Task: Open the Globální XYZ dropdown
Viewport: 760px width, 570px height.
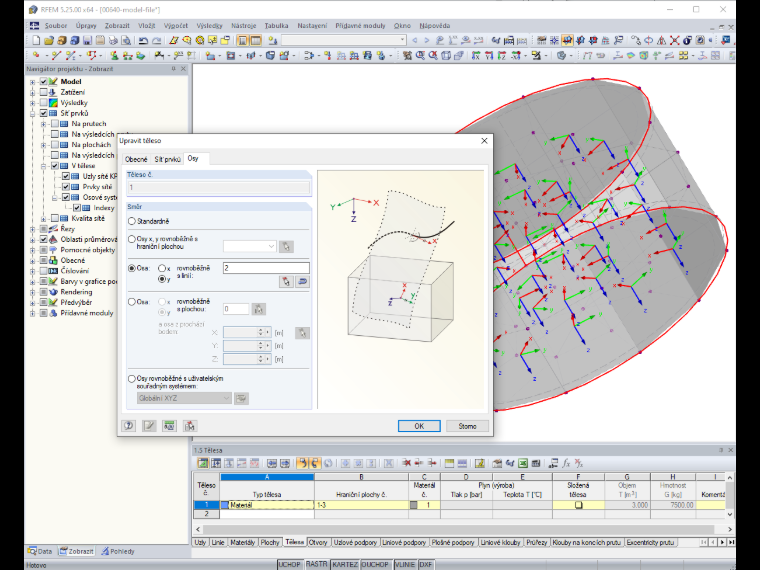Action: click(184, 398)
